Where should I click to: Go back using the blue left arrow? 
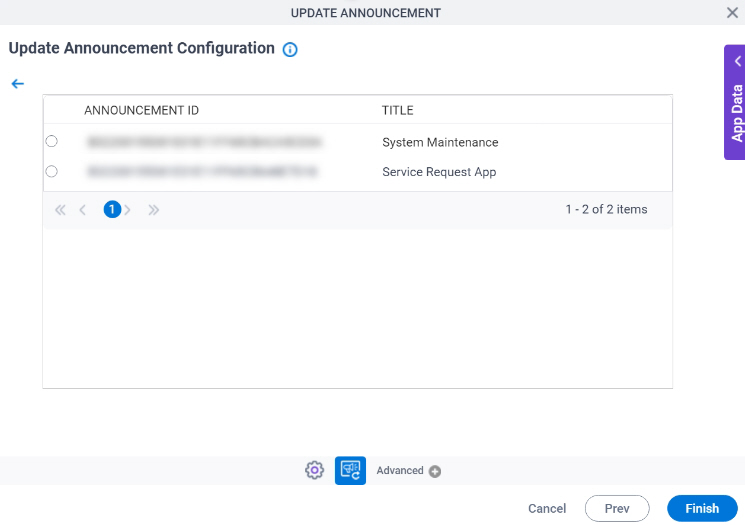click(x=18, y=84)
